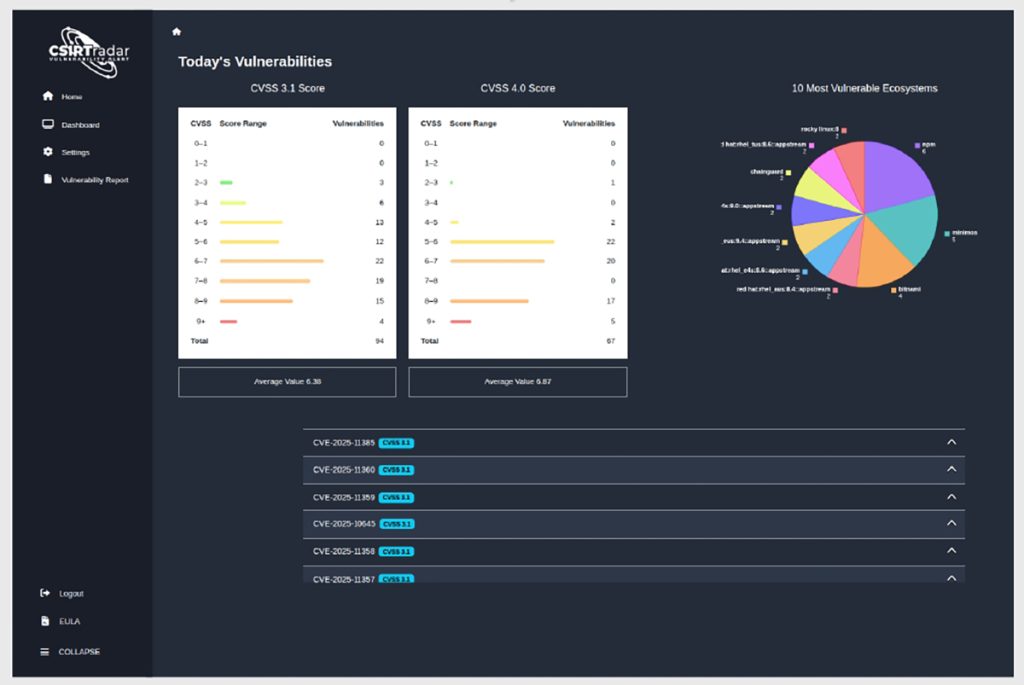Toggle the npm legend entry in pie chart
1024x685 pixels.
click(925, 146)
